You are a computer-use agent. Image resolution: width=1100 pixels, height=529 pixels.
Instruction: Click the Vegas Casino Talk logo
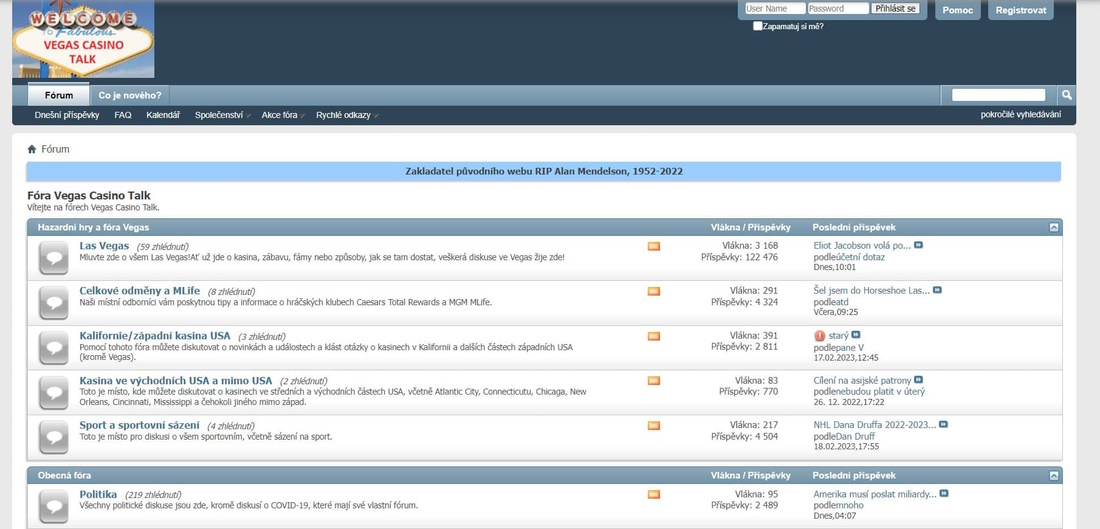pyautogui.click(x=83, y=39)
